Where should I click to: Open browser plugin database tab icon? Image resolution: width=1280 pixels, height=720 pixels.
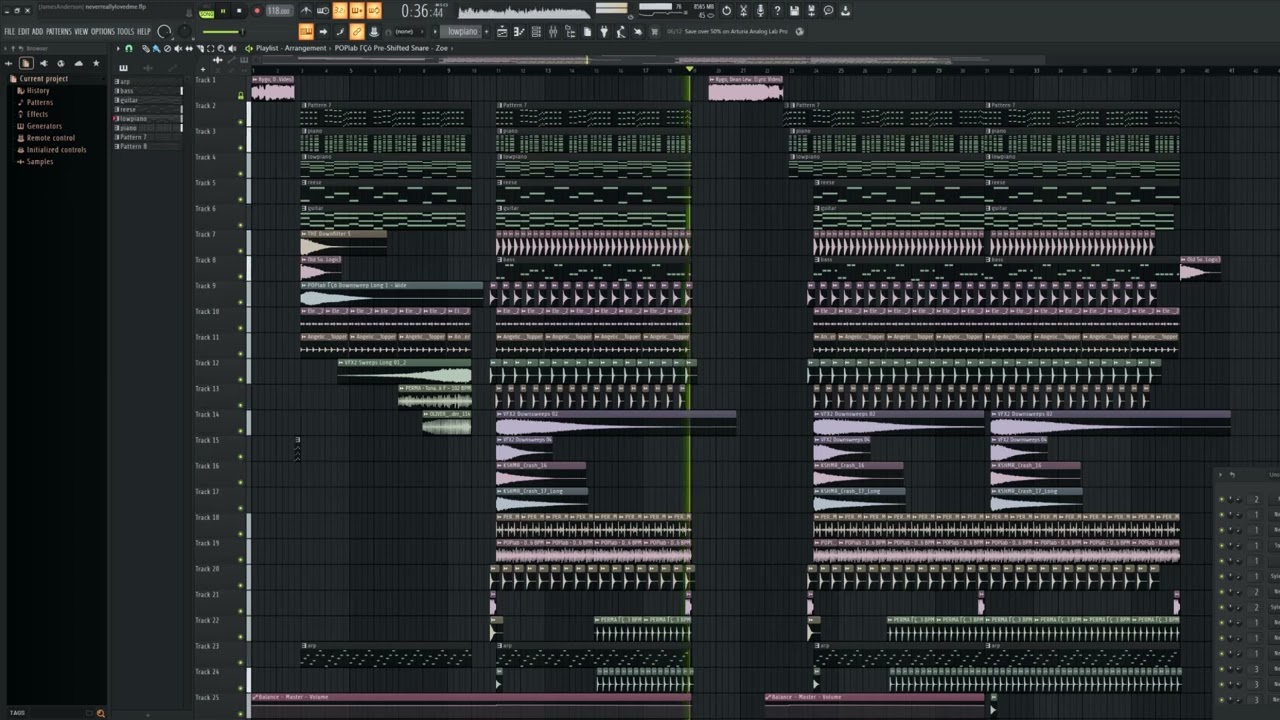[44, 63]
